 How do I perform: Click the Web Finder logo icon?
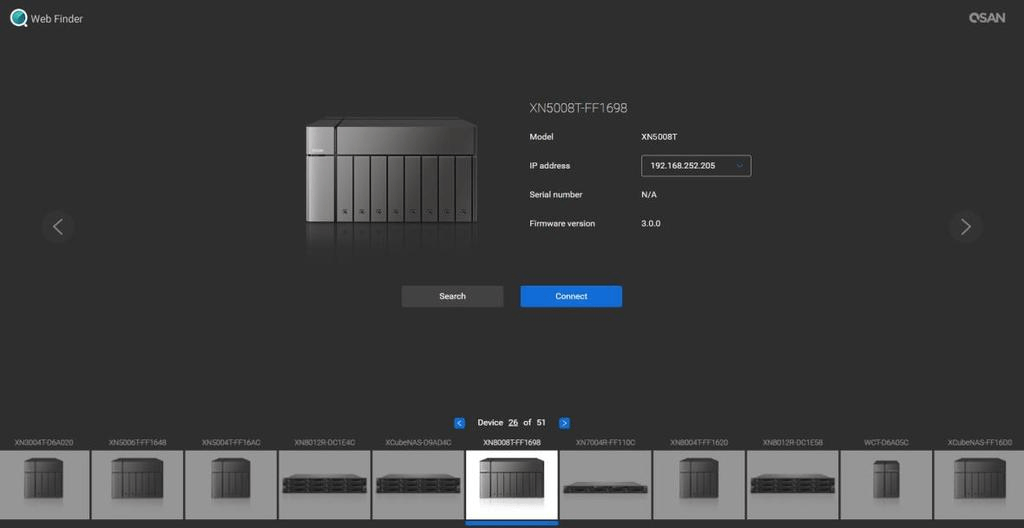(19, 18)
